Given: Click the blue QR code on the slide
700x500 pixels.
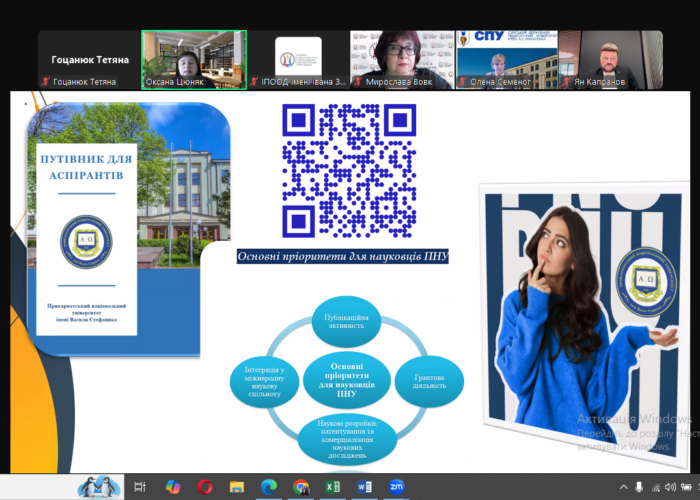Looking at the screenshot, I should coord(335,172).
